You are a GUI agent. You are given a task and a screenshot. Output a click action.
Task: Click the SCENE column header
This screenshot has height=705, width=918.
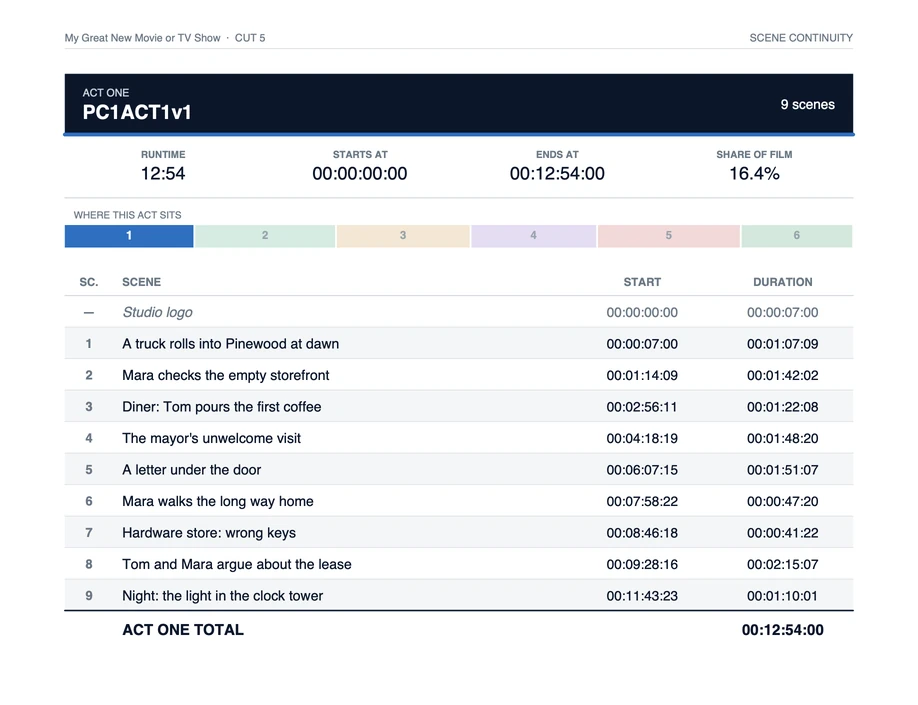pyautogui.click(x=141, y=282)
